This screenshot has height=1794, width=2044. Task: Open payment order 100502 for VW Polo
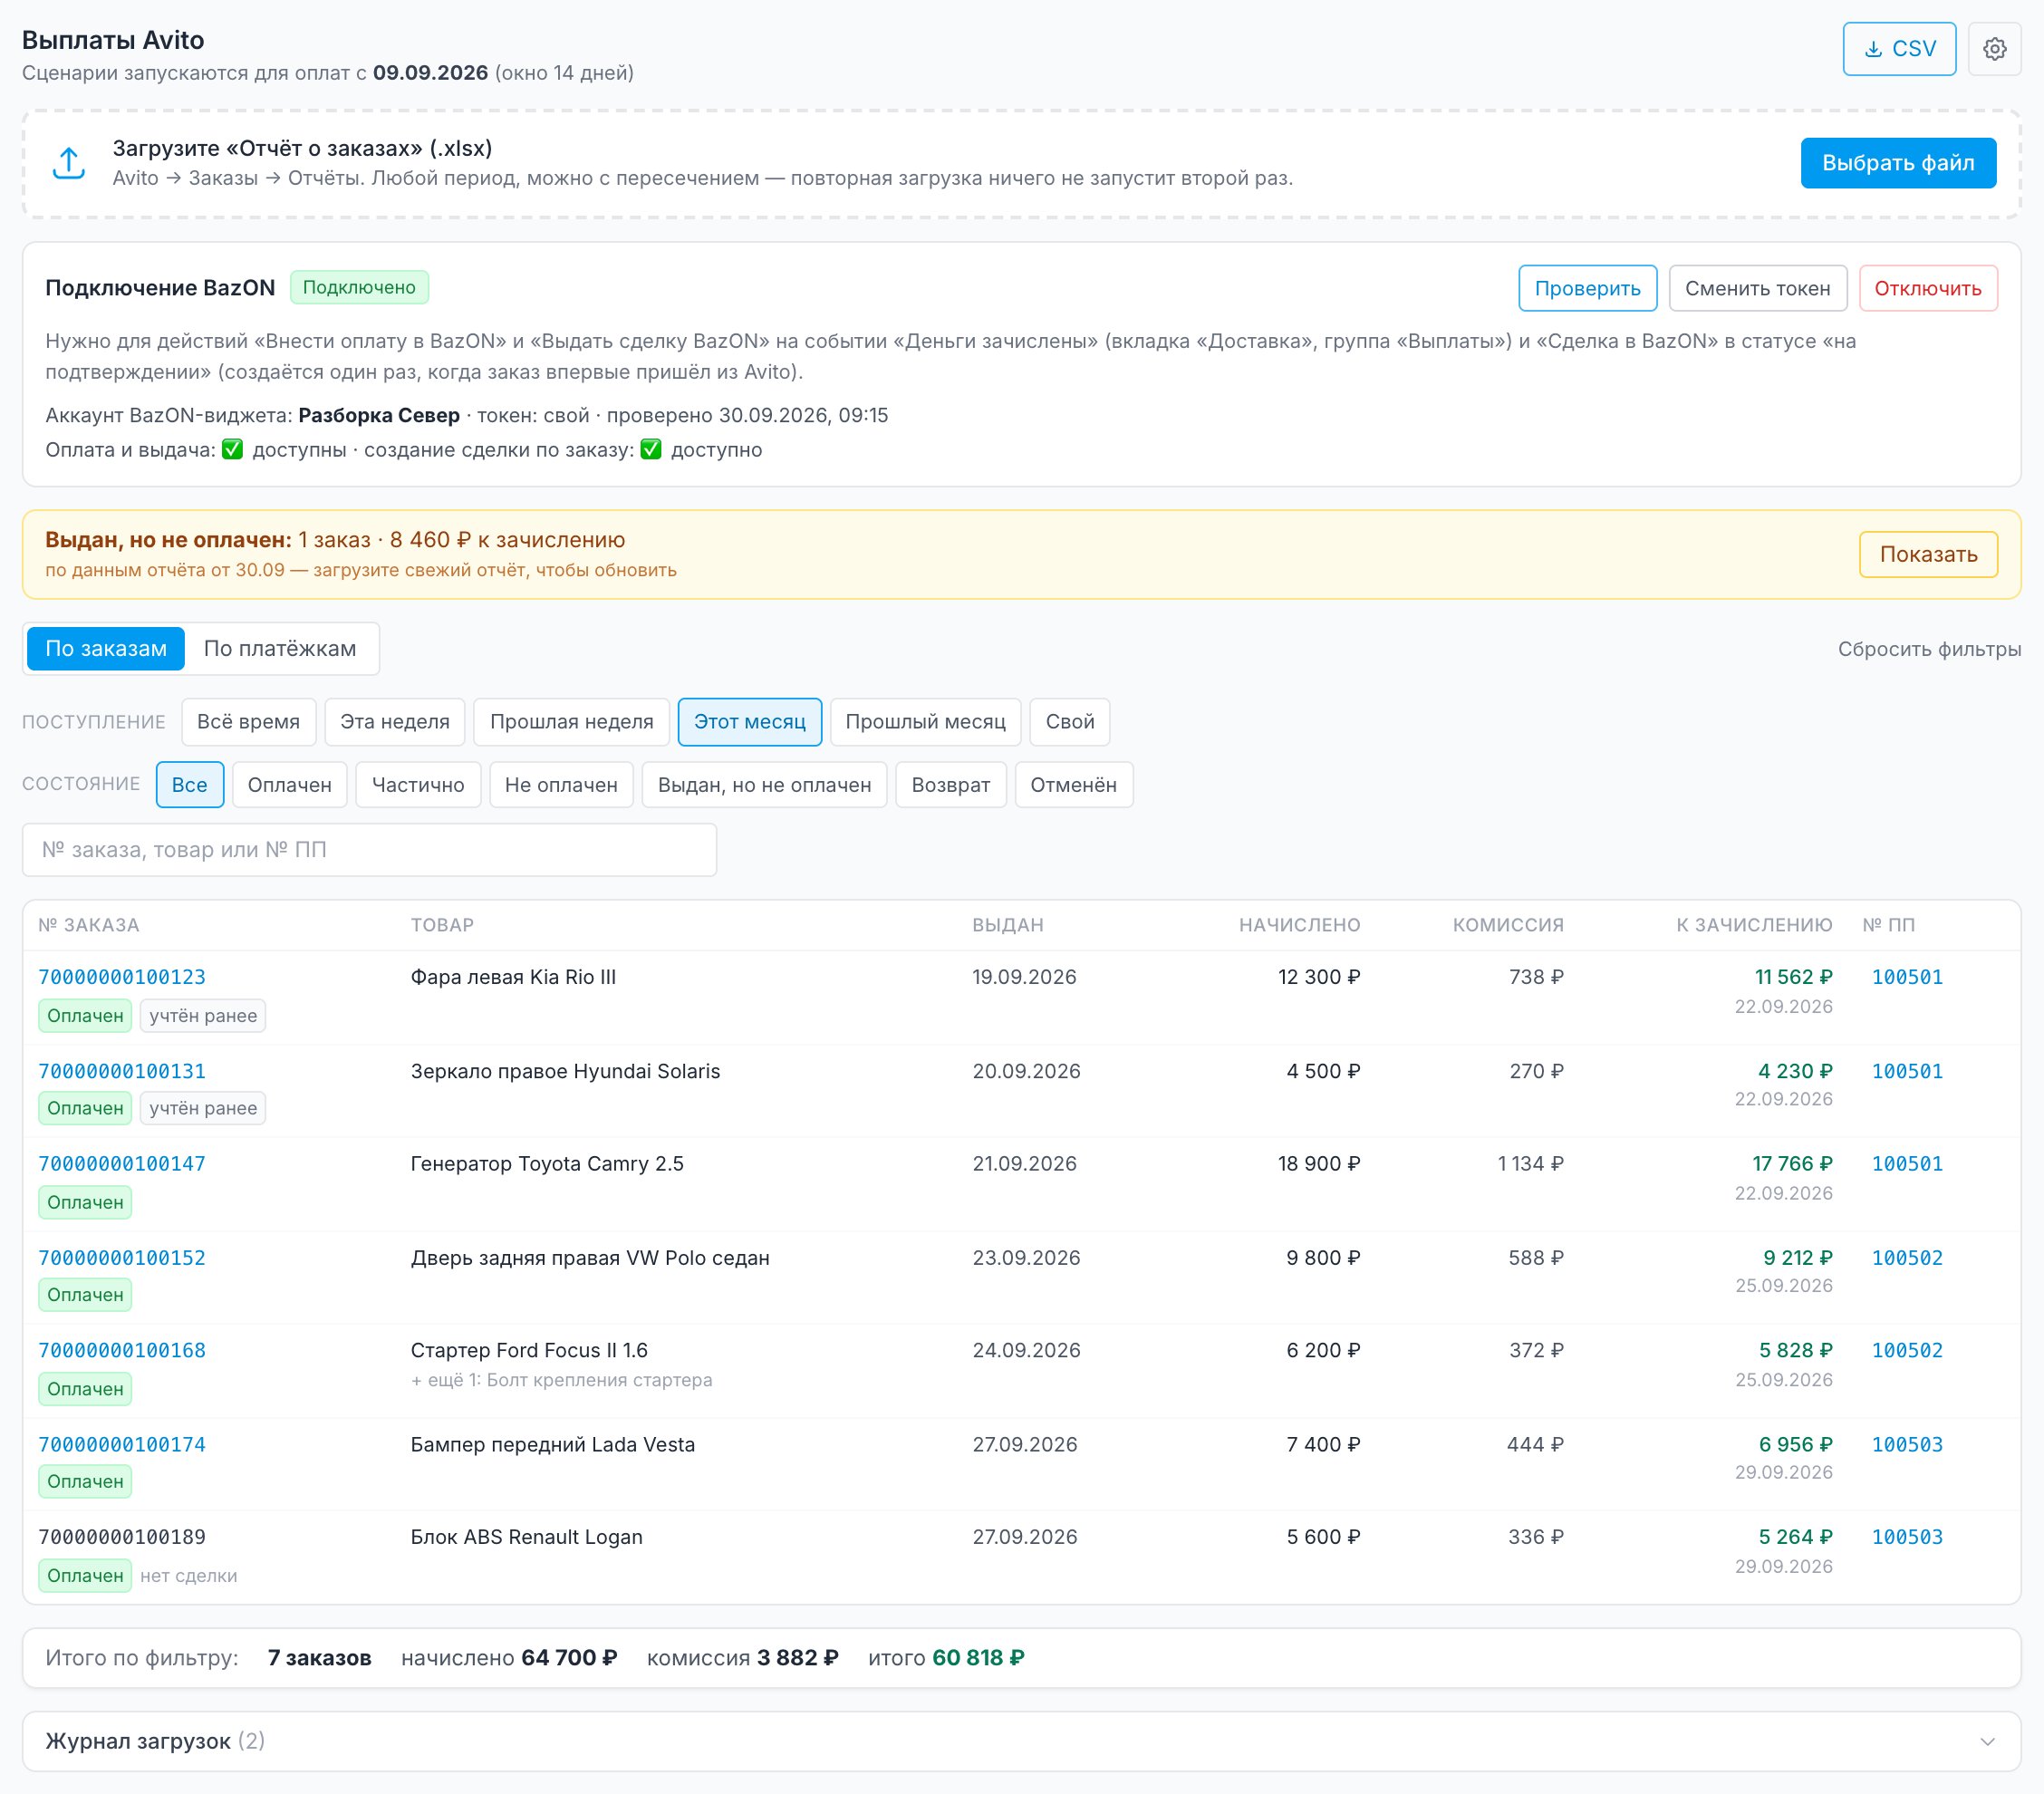click(1907, 1258)
